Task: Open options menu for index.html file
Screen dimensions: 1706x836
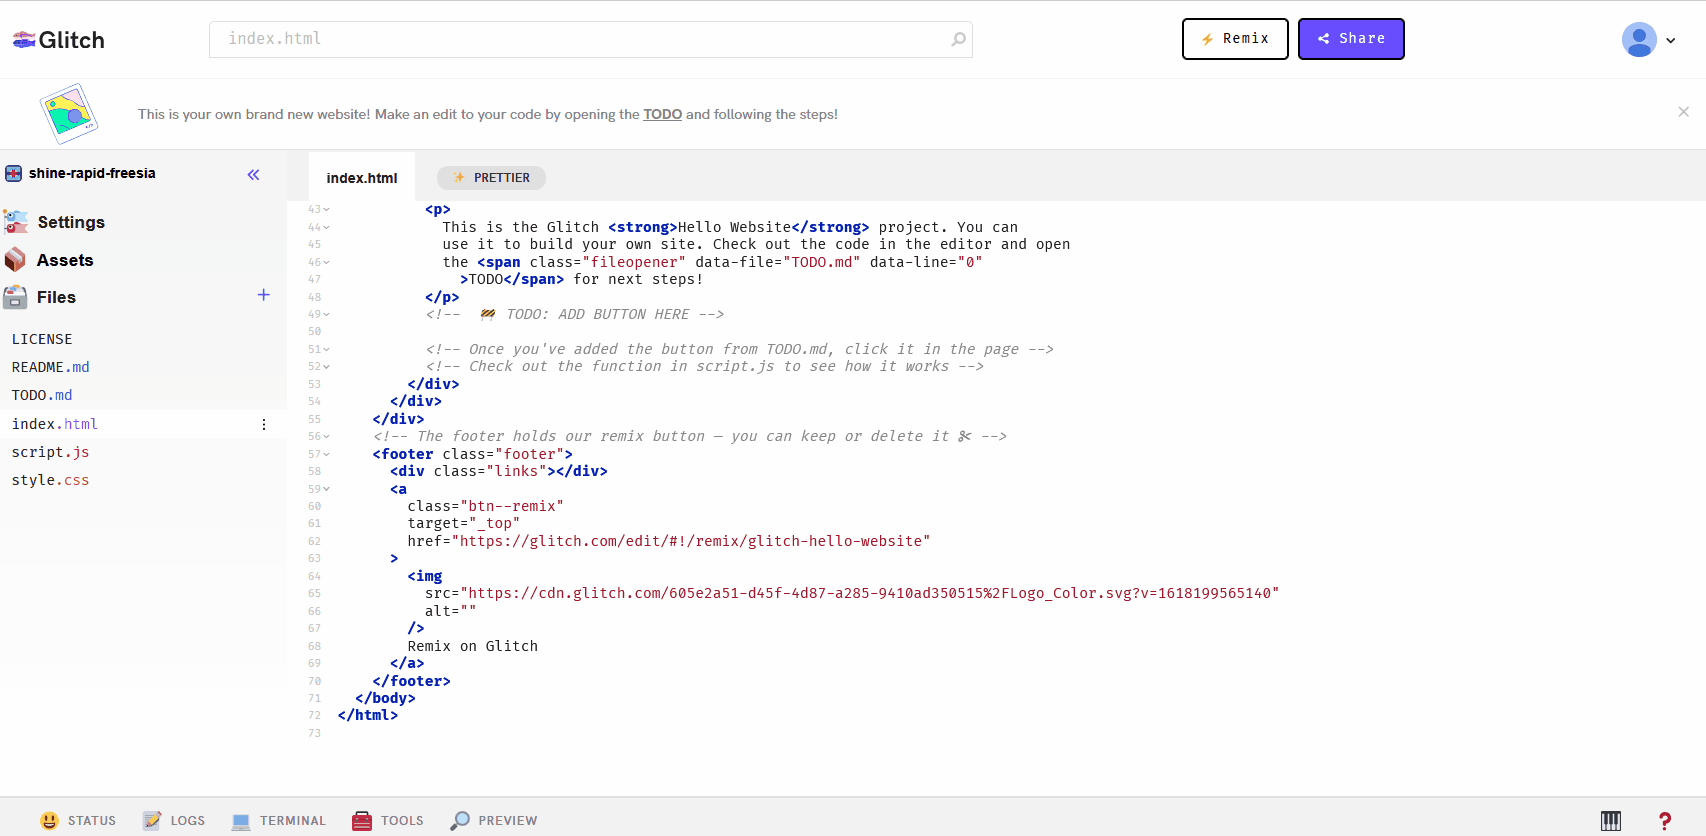Action: point(264,424)
